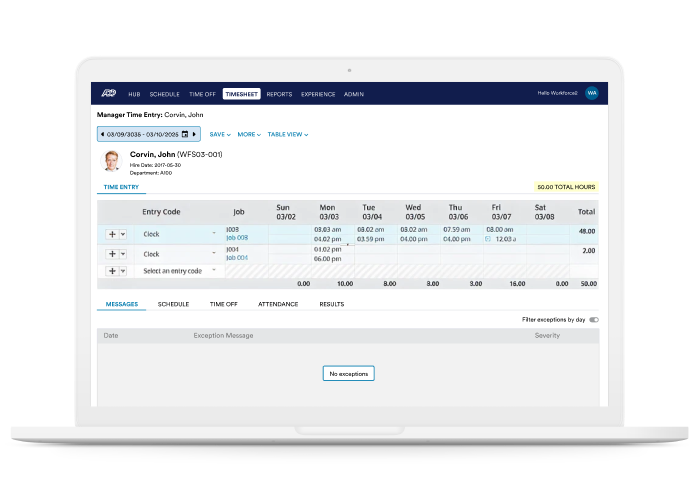Open the 'Select an entry code' dropdown
The width and height of the screenshot is (700, 490).
point(180,271)
